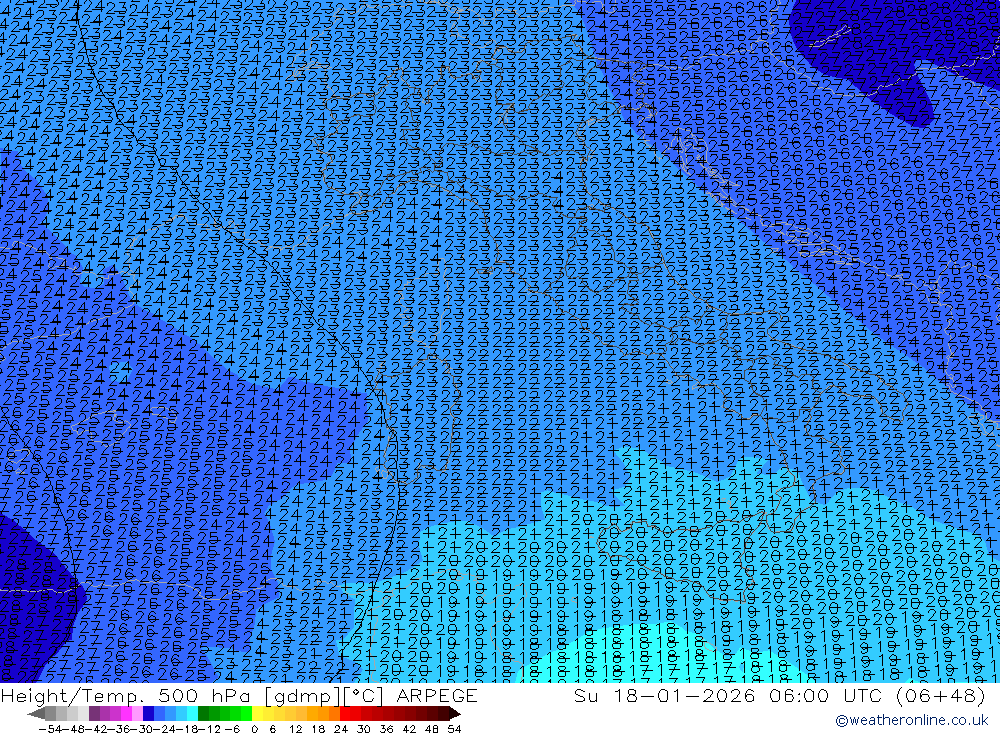Click the bright red legend swatch above 24
The width and height of the screenshot is (1000, 733).
tap(345, 714)
